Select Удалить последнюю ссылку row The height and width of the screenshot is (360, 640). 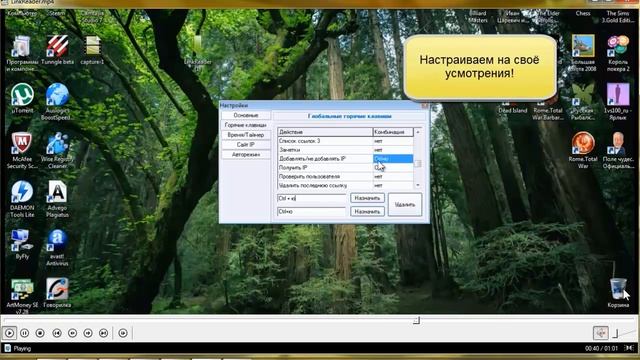[345, 185]
